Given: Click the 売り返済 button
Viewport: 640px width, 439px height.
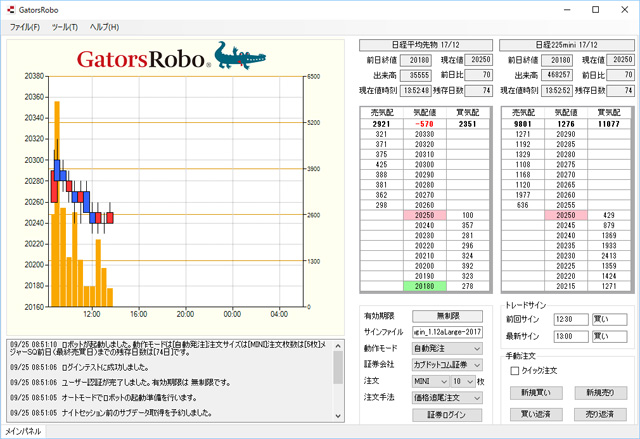Looking at the screenshot, I should 600,415.
